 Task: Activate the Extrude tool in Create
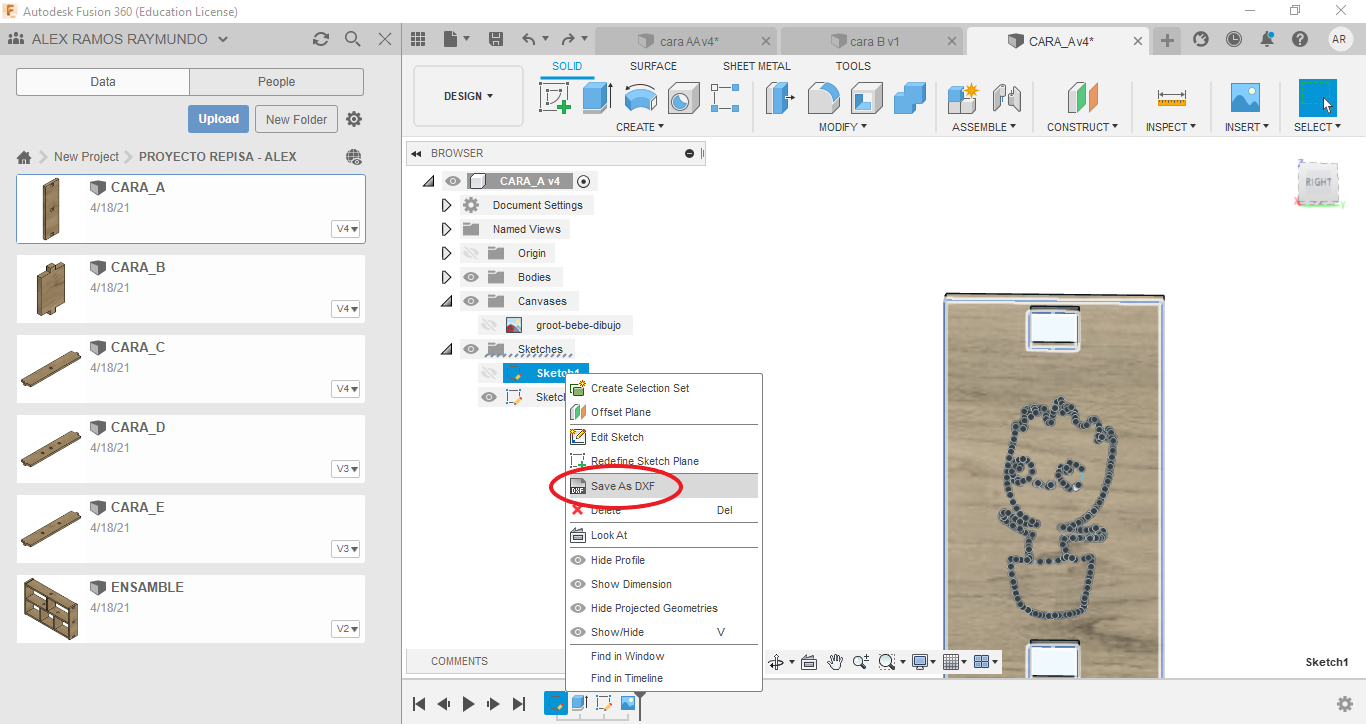coord(597,98)
